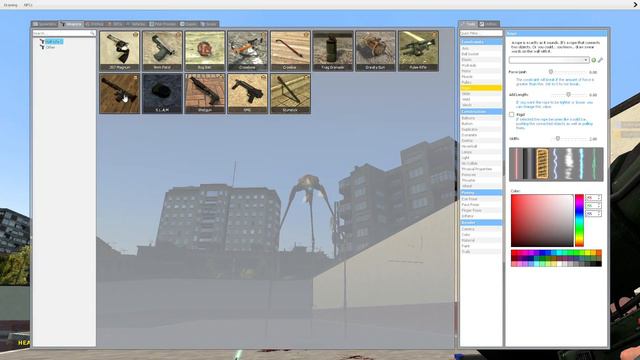This screenshot has width=640, height=360.
Task: Click the rope Width slider handle
Action: 558,139
